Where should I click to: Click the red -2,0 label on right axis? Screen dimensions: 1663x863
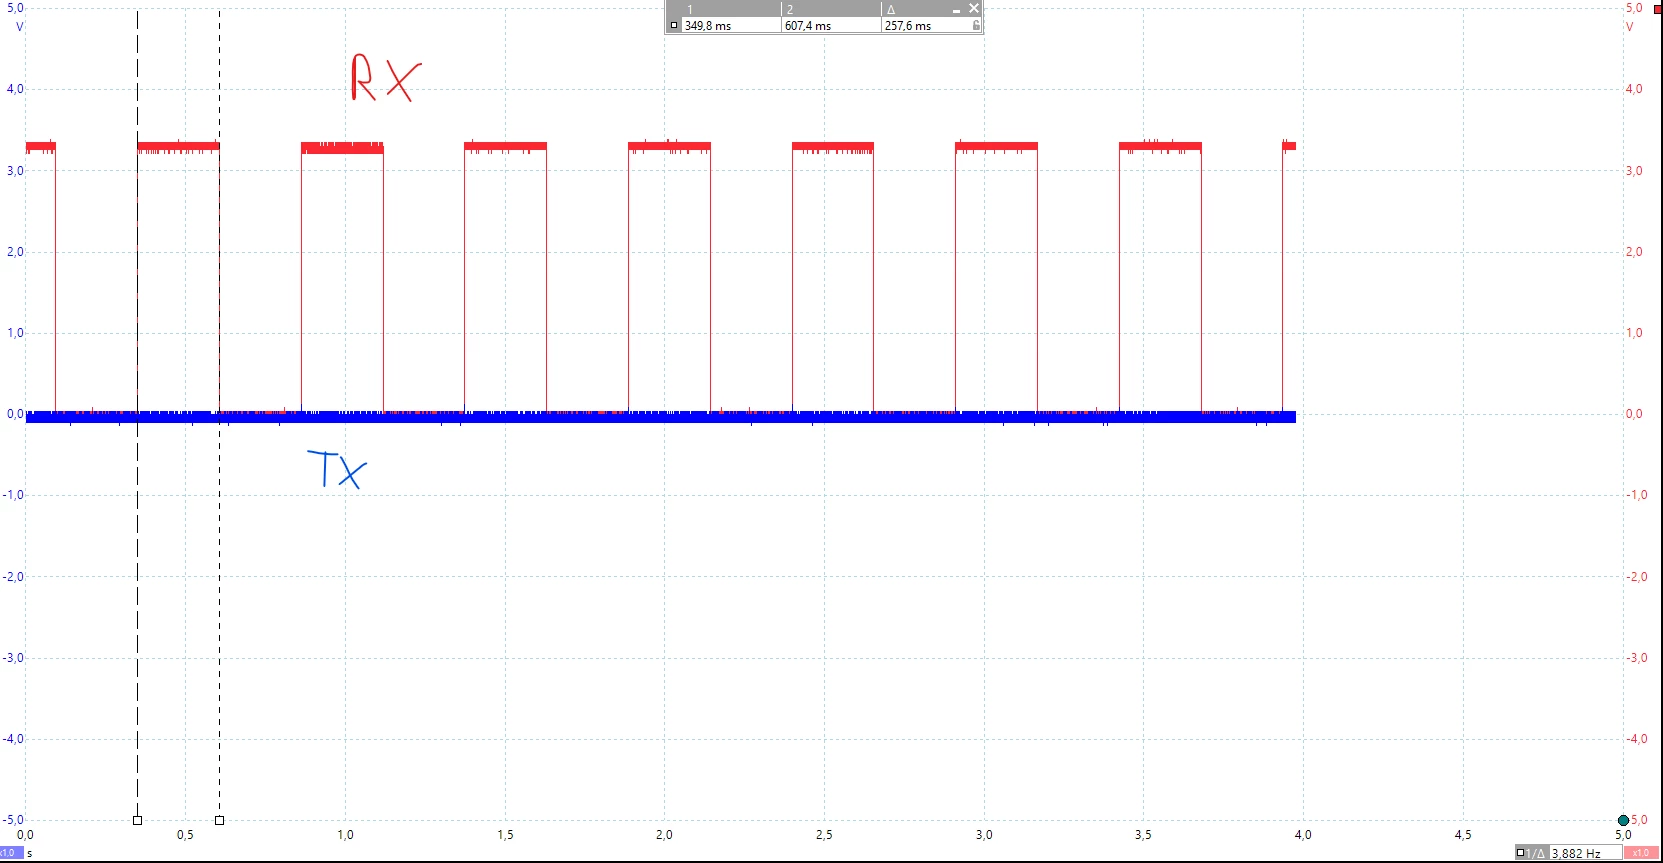click(x=1636, y=577)
